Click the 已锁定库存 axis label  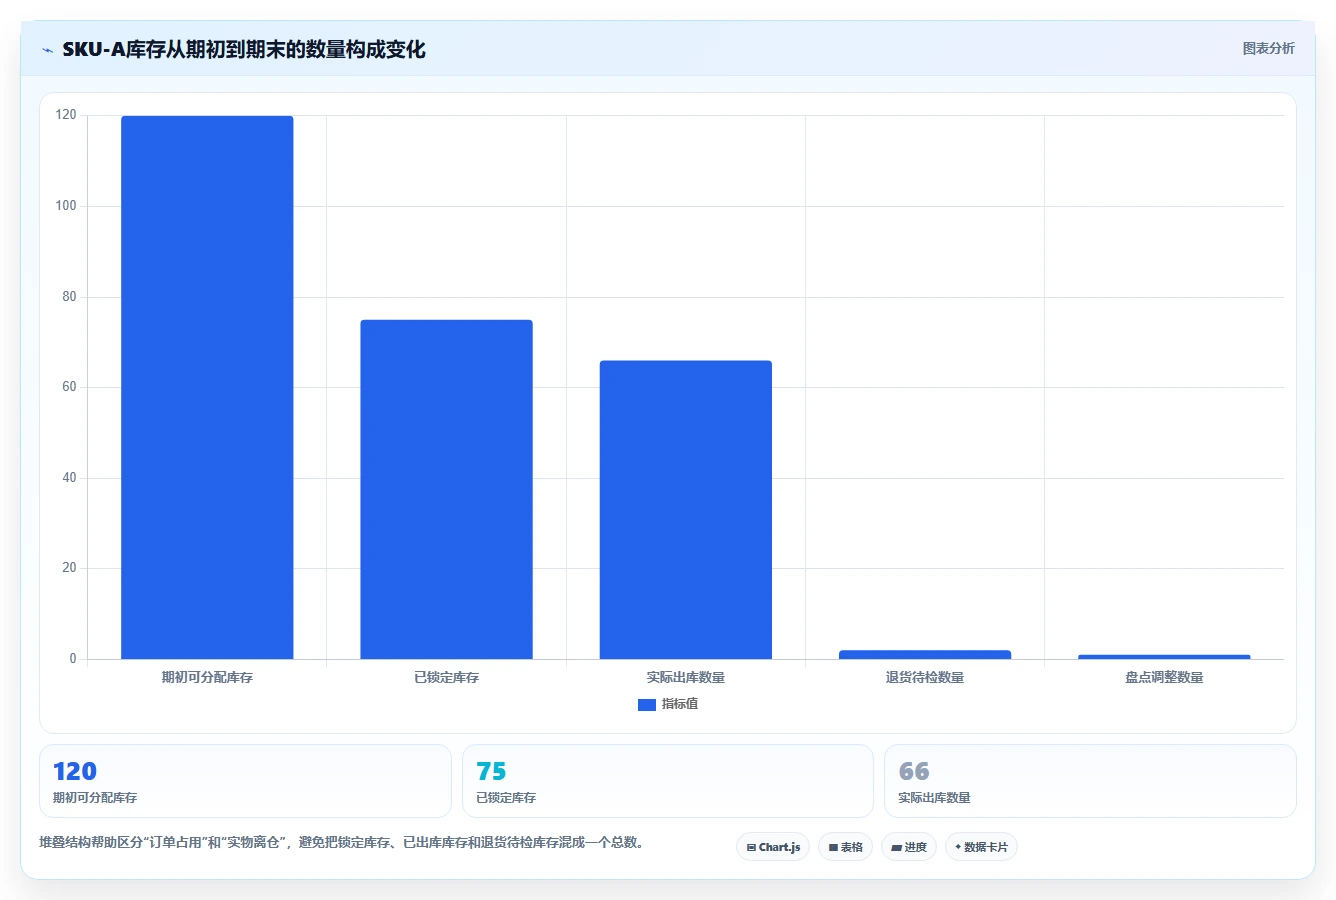pos(446,677)
